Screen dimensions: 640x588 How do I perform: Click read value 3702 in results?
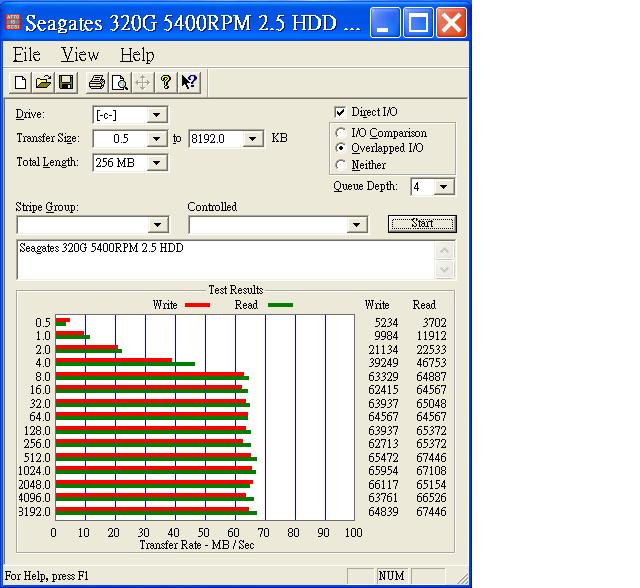(x=434, y=323)
